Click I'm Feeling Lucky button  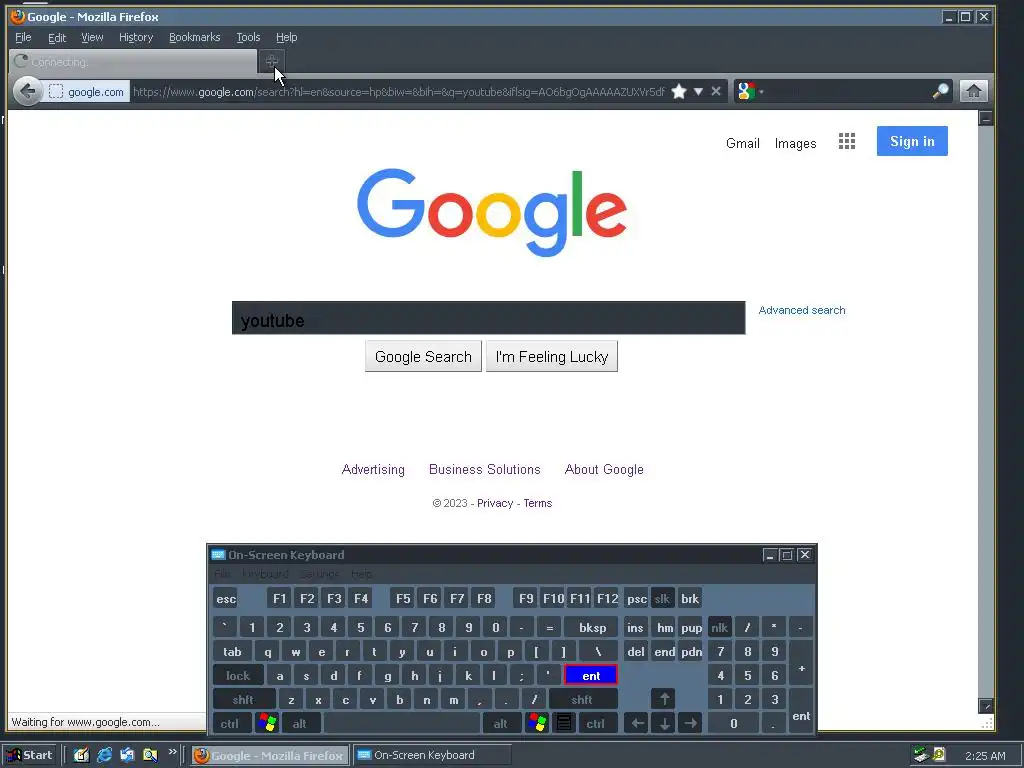(552, 357)
